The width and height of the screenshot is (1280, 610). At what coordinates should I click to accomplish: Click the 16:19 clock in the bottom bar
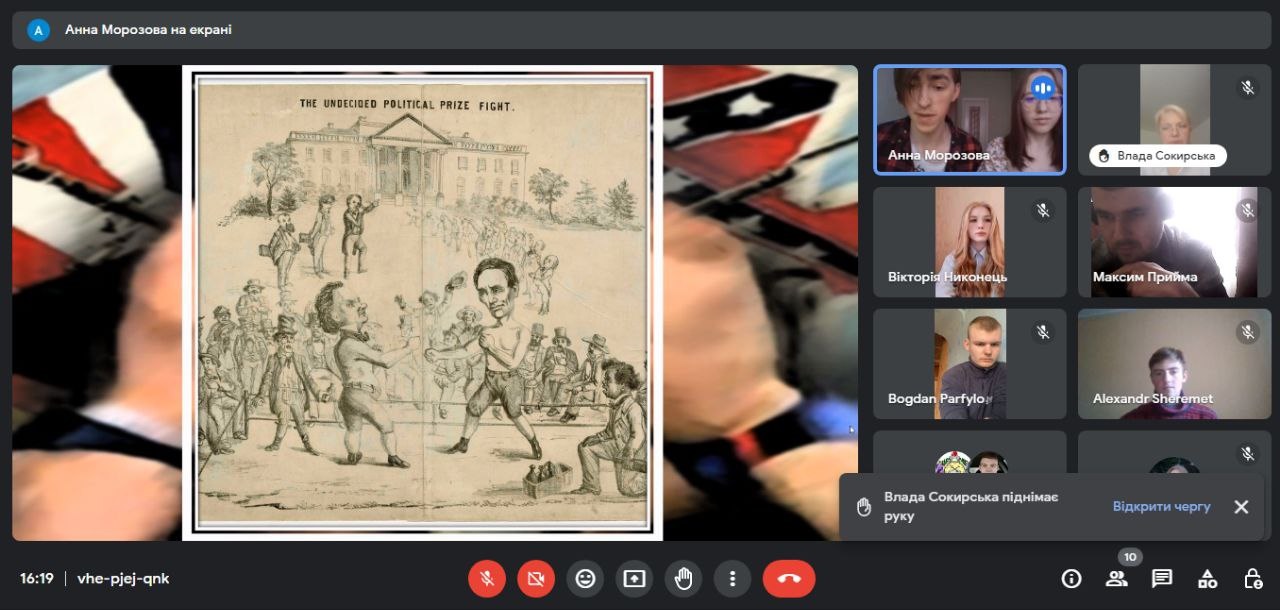click(36, 578)
